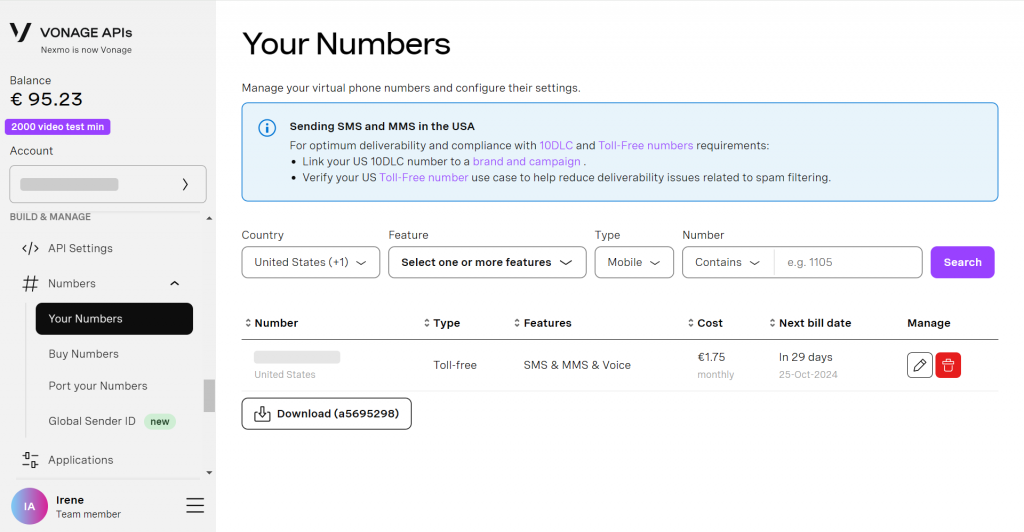Open Applications in the sidebar

click(x=80, y=460)
